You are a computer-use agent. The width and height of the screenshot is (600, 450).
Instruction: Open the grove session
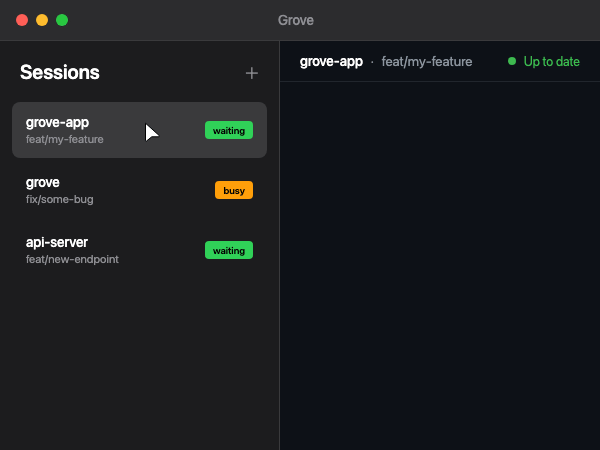pyautogui.click(x=43, y=183)
